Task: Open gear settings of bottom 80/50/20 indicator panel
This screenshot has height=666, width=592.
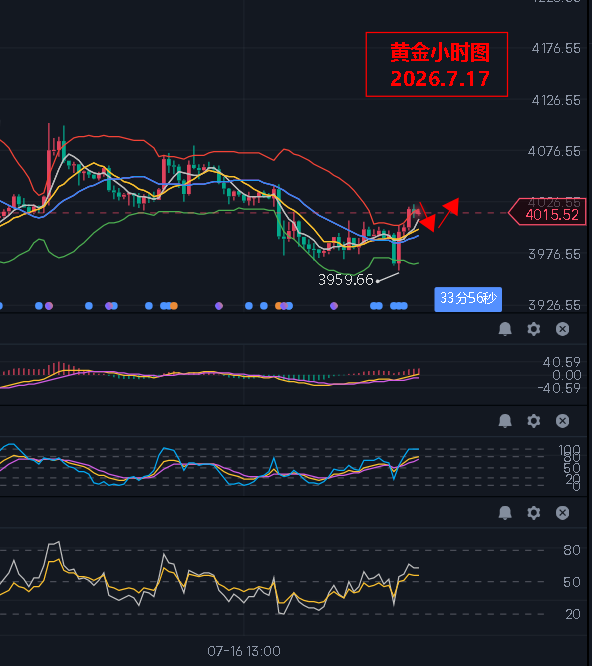Action: [x=534, y=513]
